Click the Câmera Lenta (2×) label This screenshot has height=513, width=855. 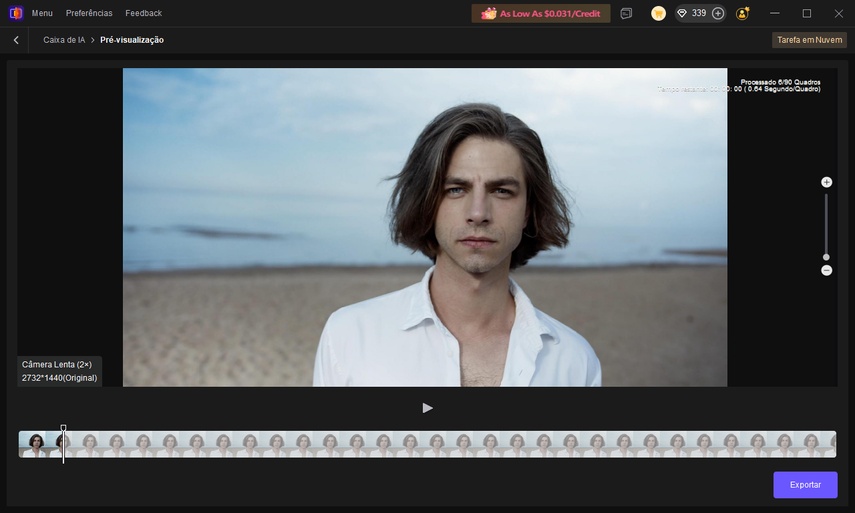point(57,364)
